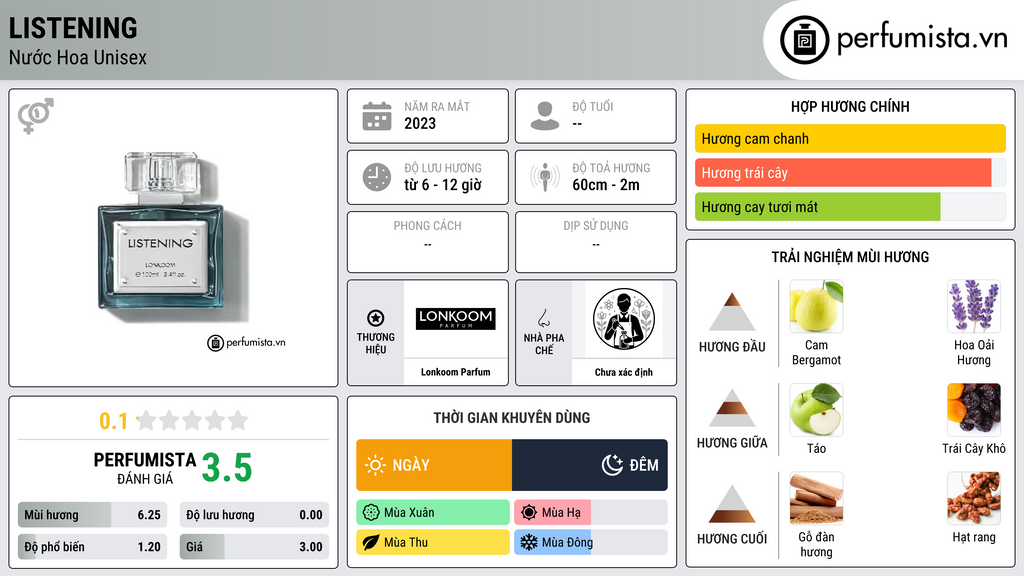Click the sun icon in Ngày

pos(375,465)
